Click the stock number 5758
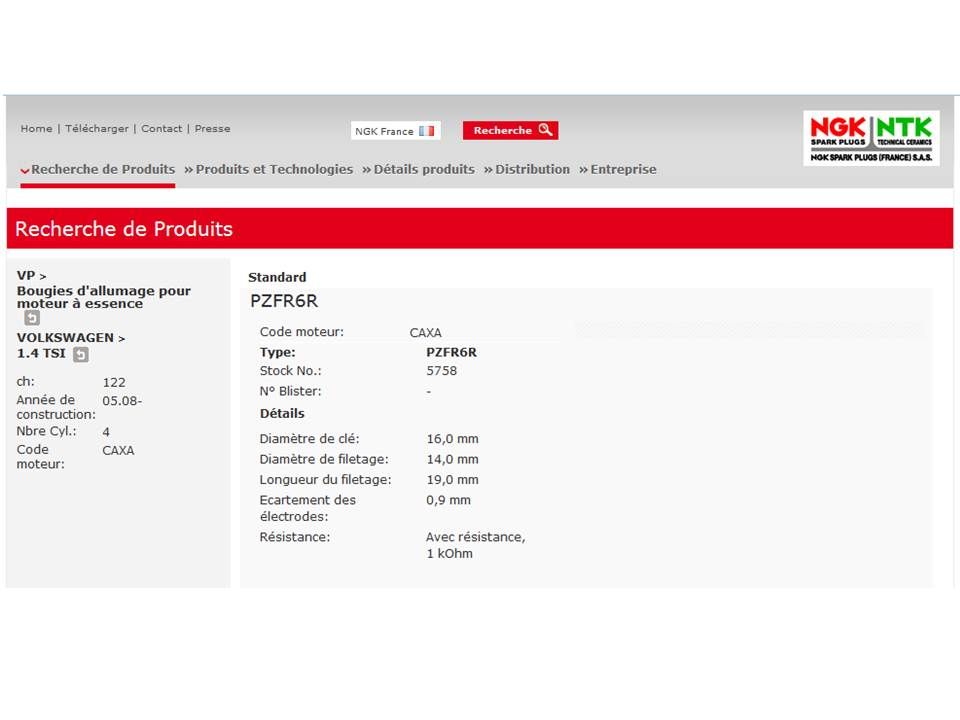Screen dimensions: 960x720 [x=442, y=371]
